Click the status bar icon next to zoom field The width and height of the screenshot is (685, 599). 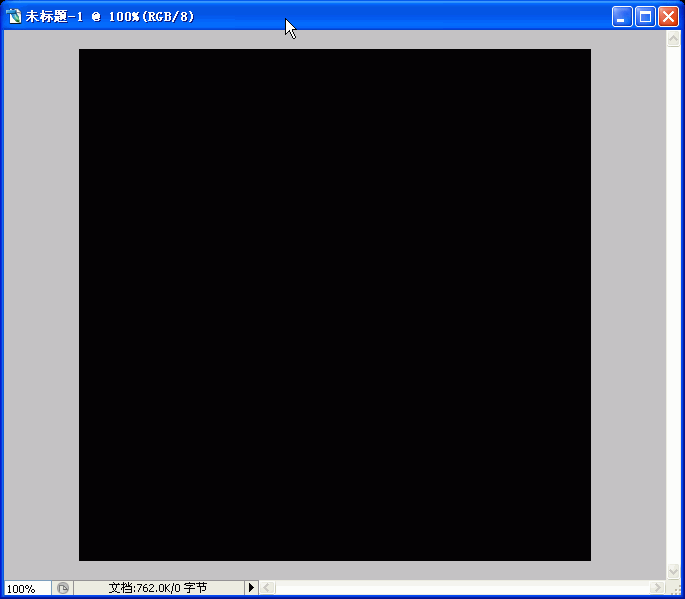pos(63,588)
